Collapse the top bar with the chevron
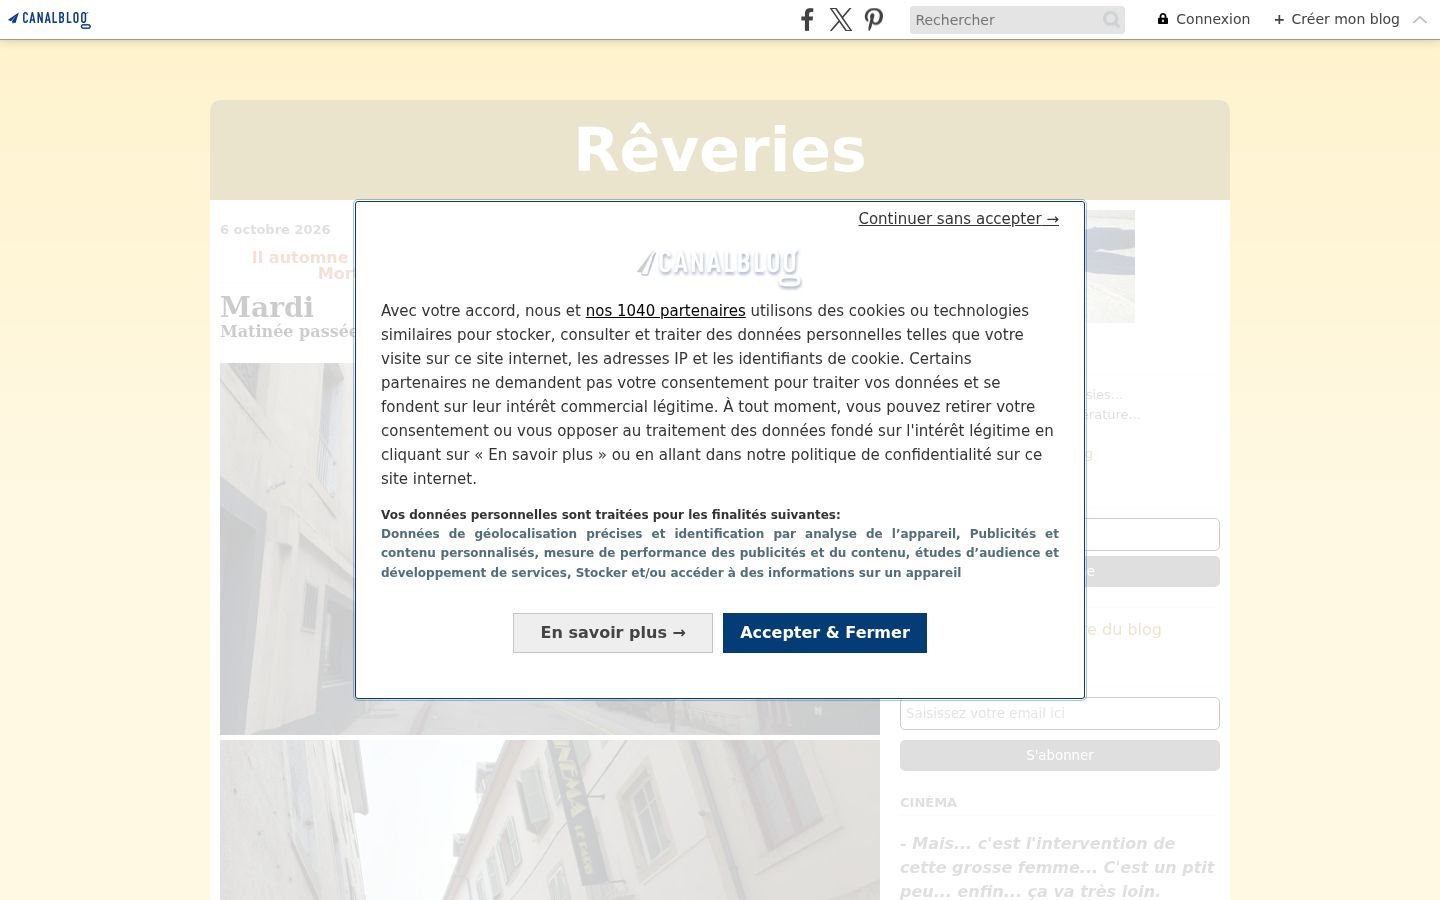Viewport: 1440px width, 900px height. (x=1420, y=19)
